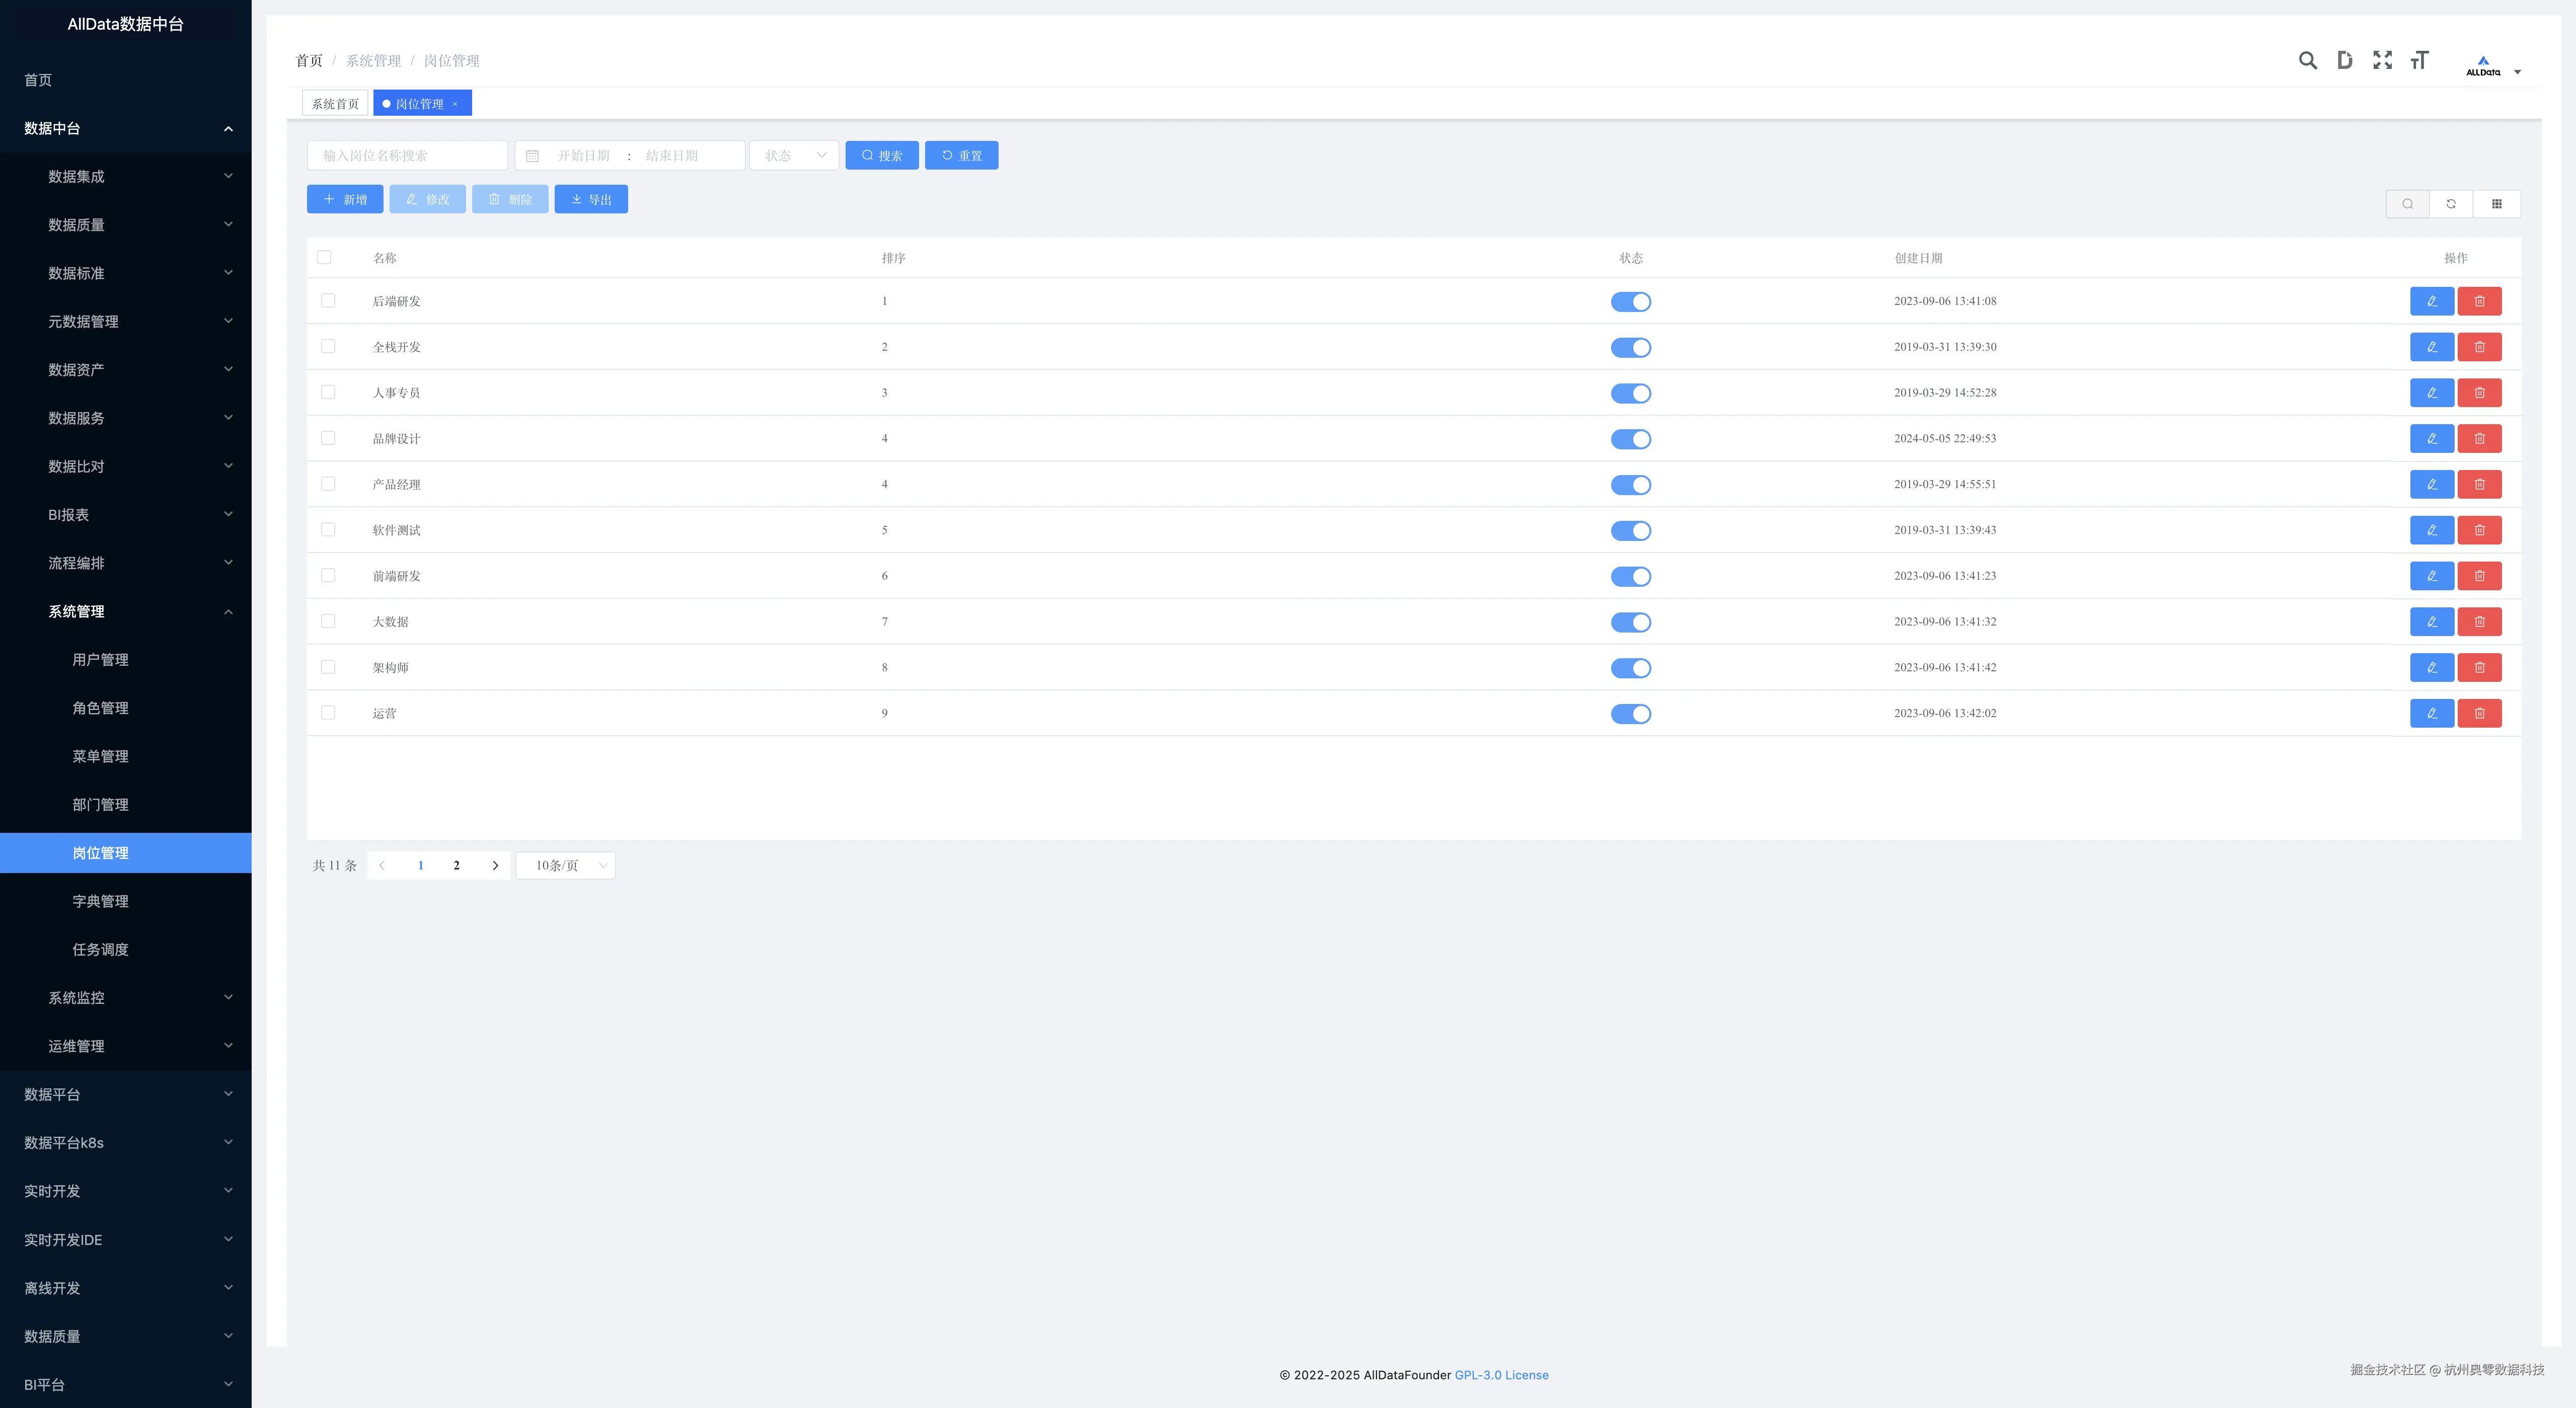Open the documentation icon in header

click(2344, 60)
